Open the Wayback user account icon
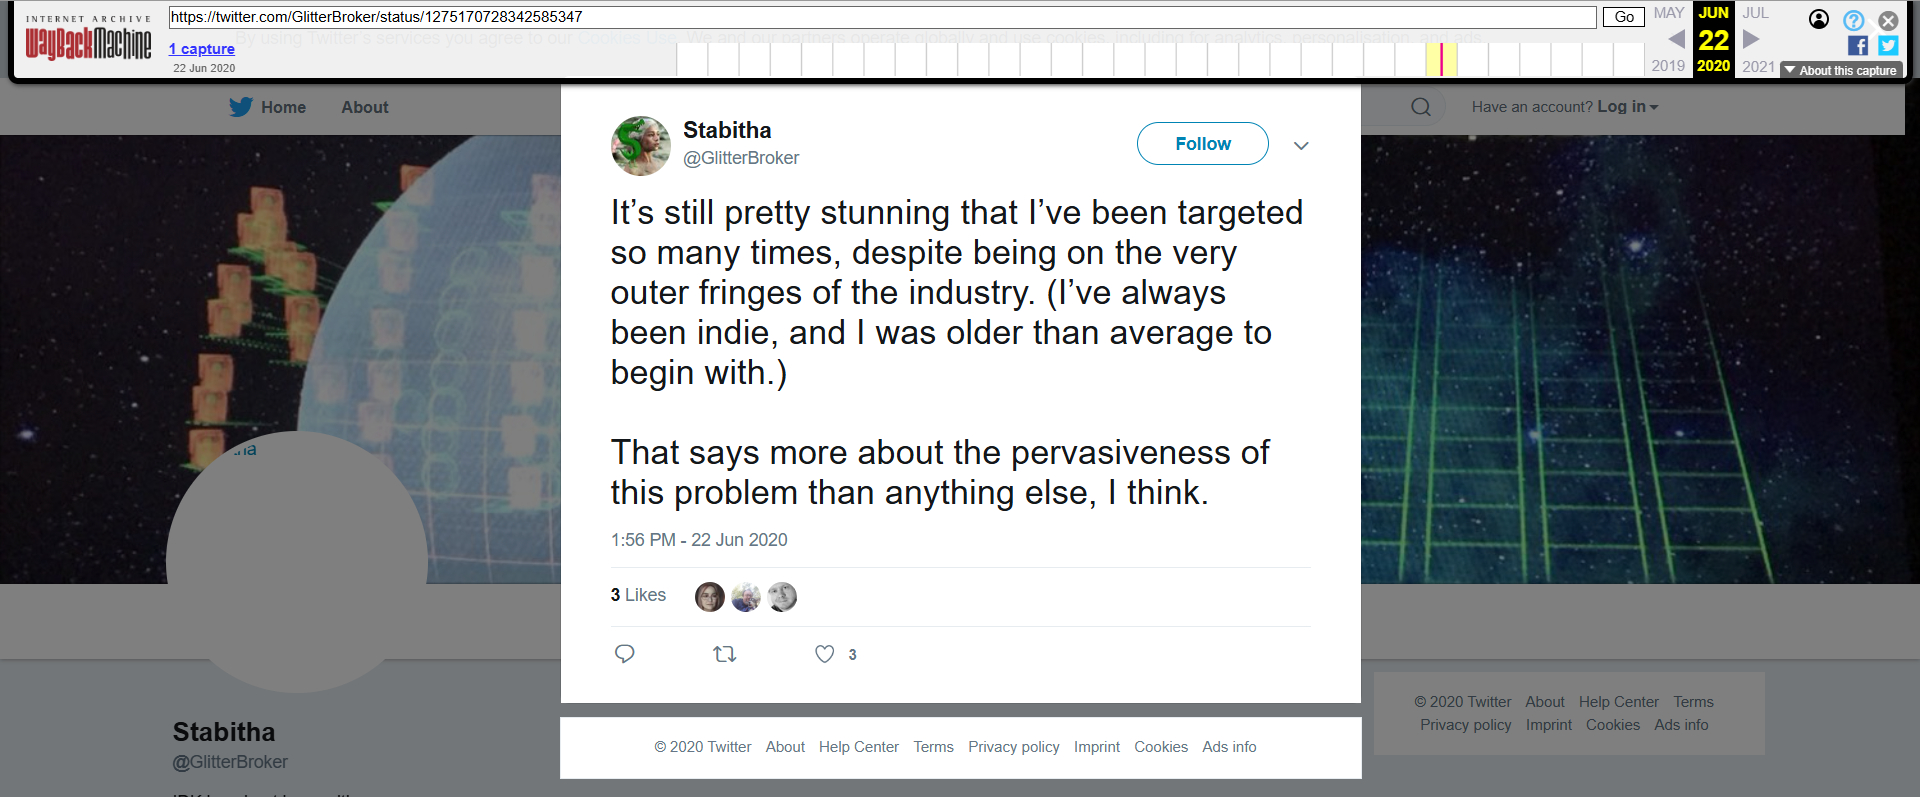Screen dimensions: 1920x797 1819,20
